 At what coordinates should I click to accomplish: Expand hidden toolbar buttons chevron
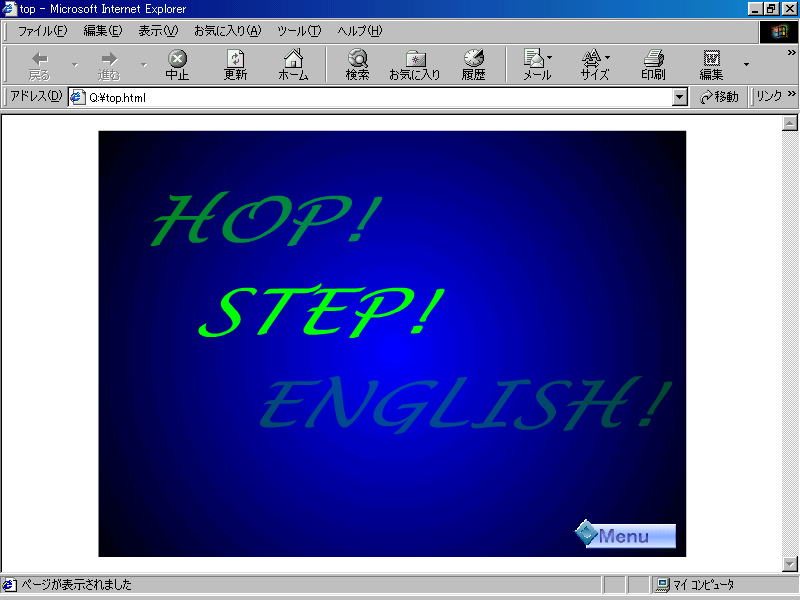791,53
